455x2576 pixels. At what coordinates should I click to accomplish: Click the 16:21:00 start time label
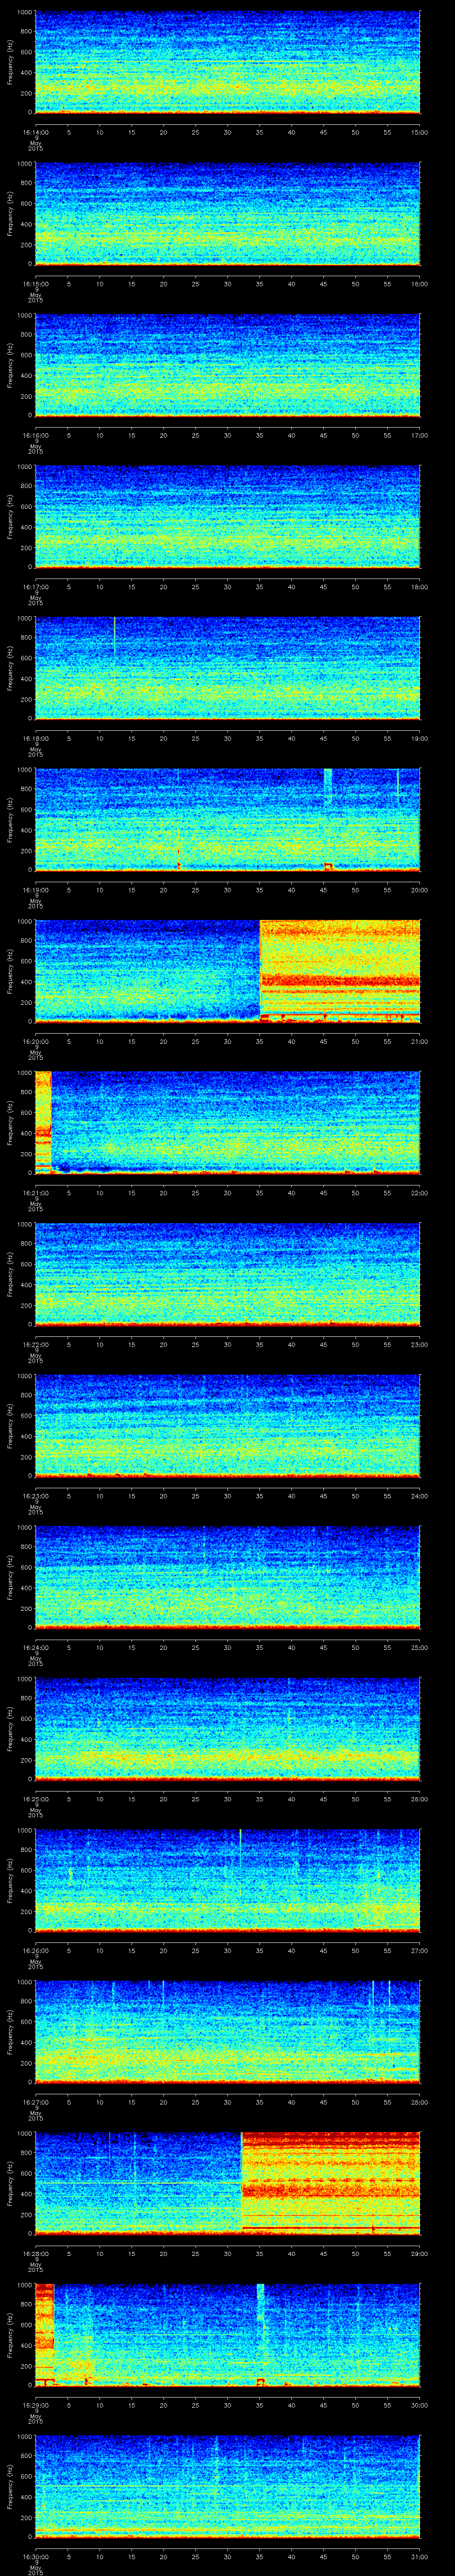pyautogui.click(x=35, y=1192)
